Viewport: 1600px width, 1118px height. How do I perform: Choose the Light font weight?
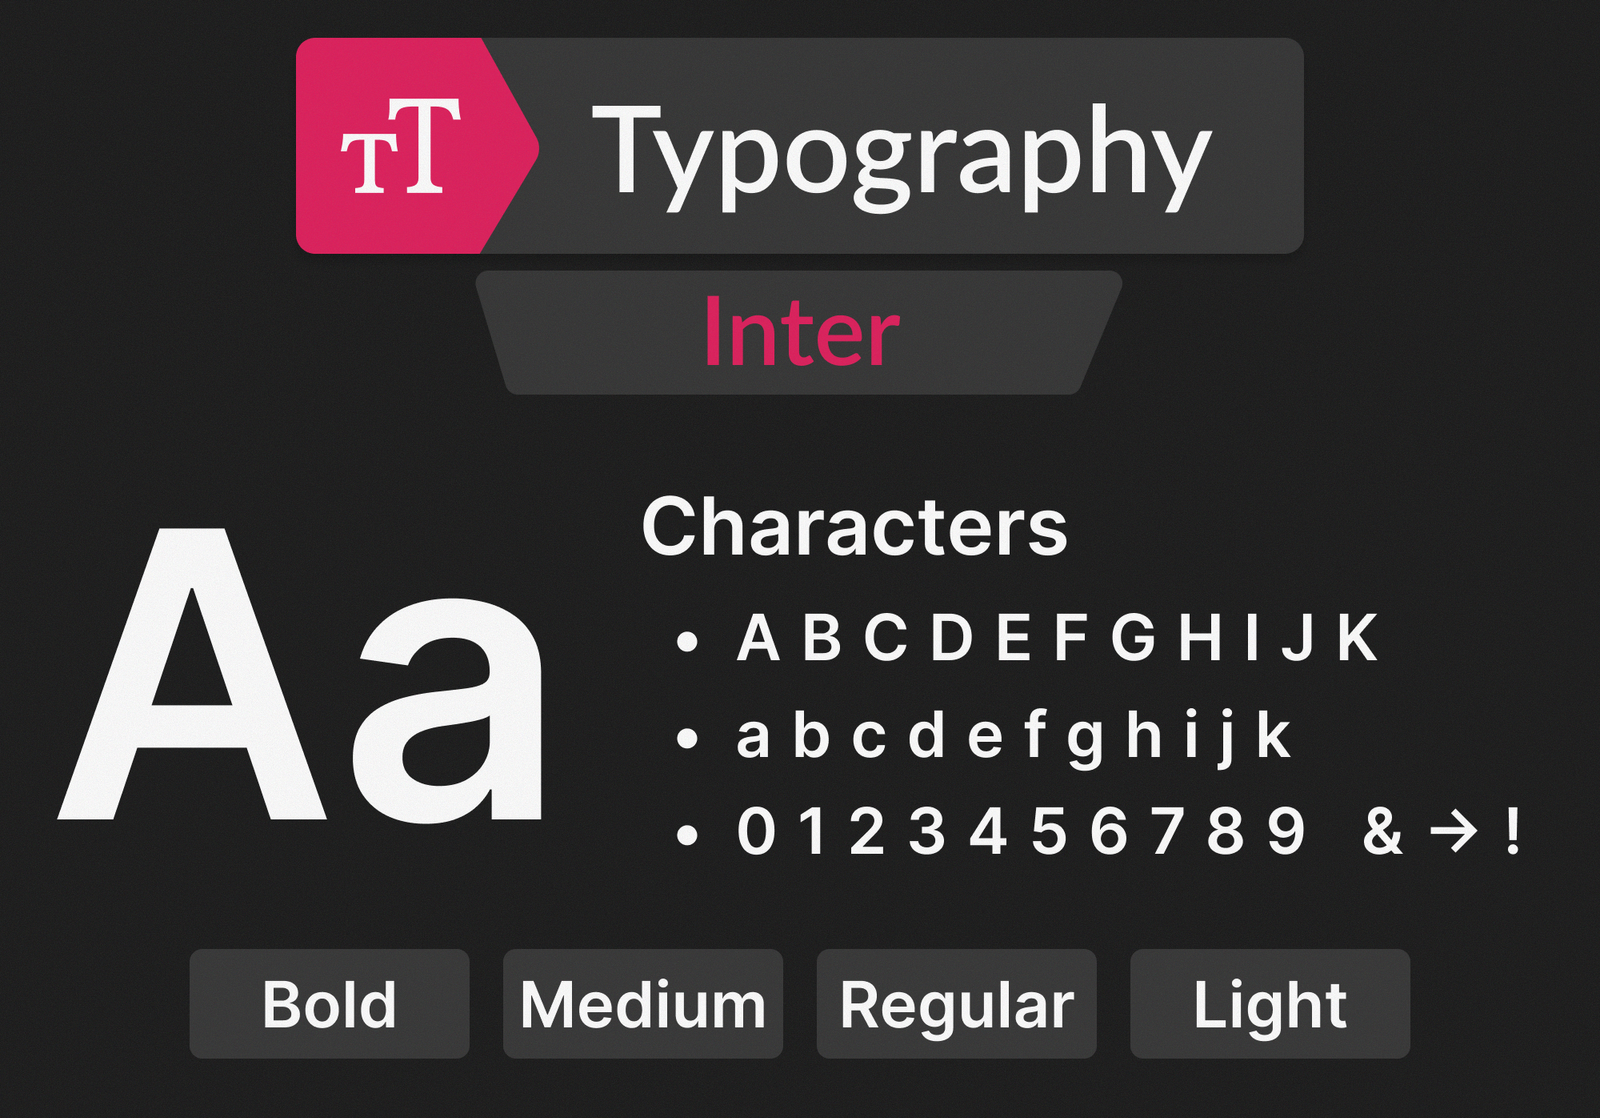(1269, 1004)
